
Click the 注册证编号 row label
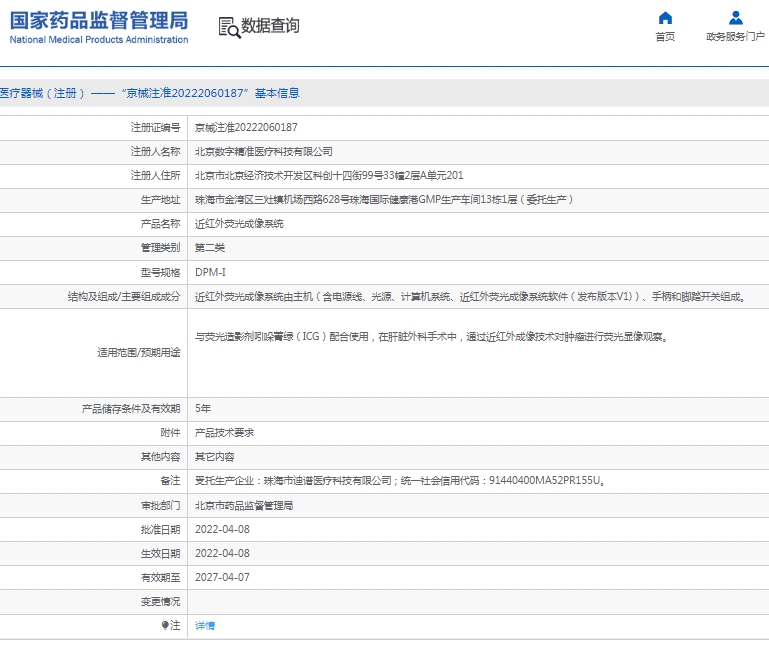pos(155,128)
